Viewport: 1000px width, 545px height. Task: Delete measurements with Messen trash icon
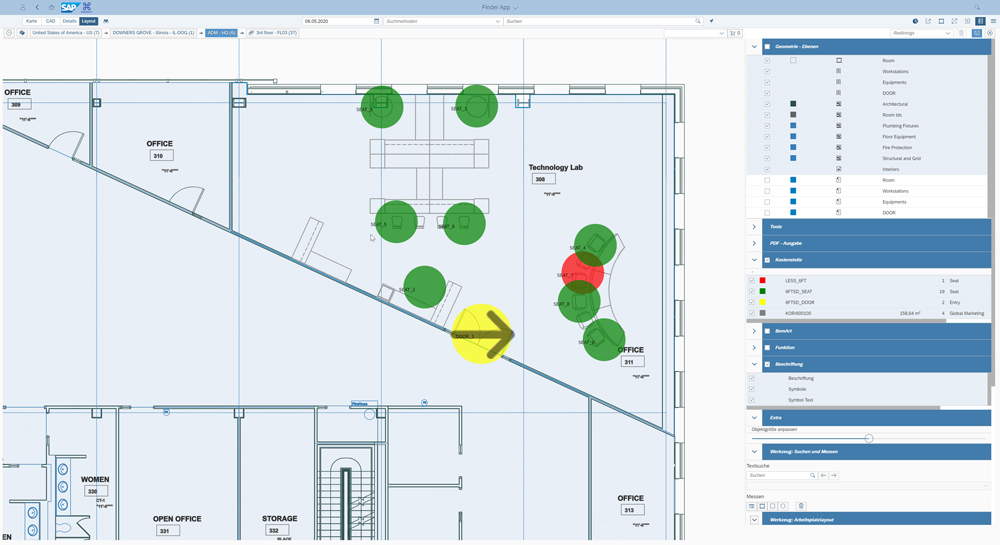tap(801, 506)
